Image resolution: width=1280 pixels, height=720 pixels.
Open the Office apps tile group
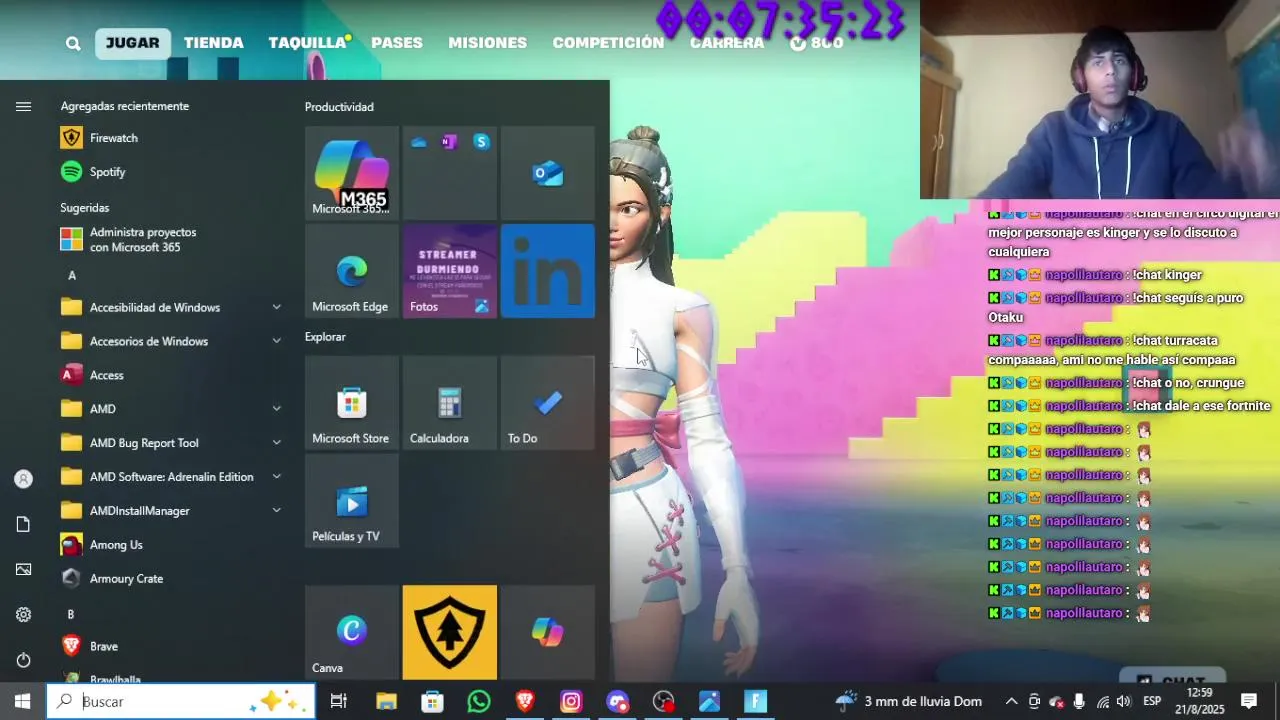coord(449,172)
